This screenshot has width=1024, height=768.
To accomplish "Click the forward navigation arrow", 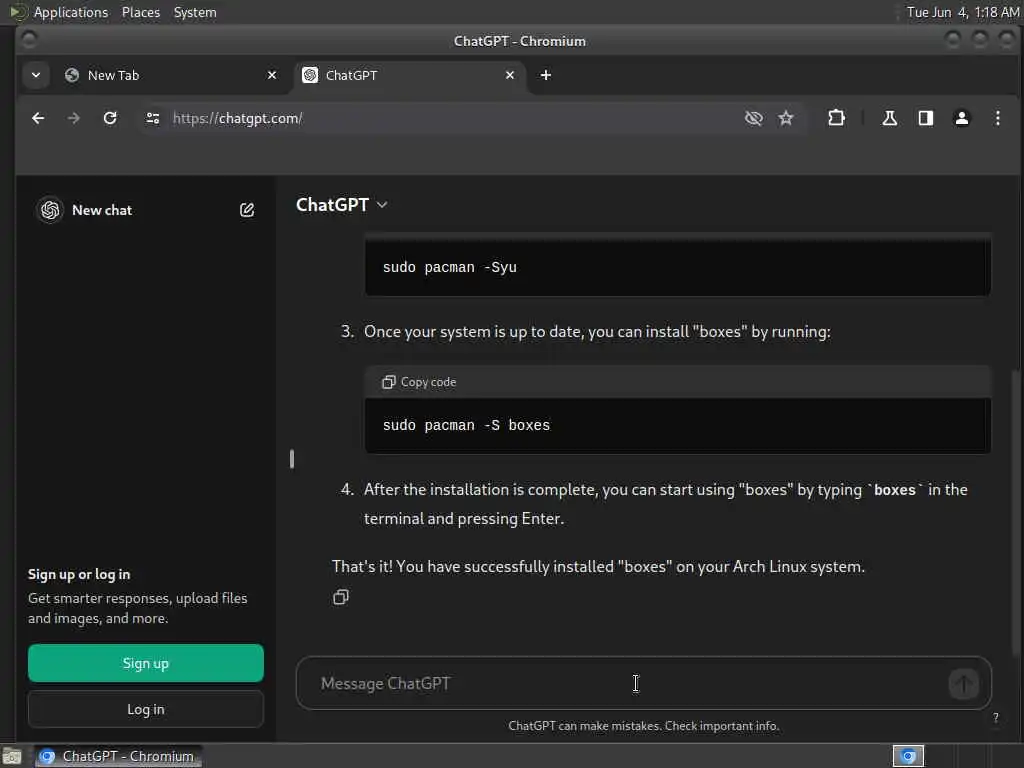I will coord(74,118).
